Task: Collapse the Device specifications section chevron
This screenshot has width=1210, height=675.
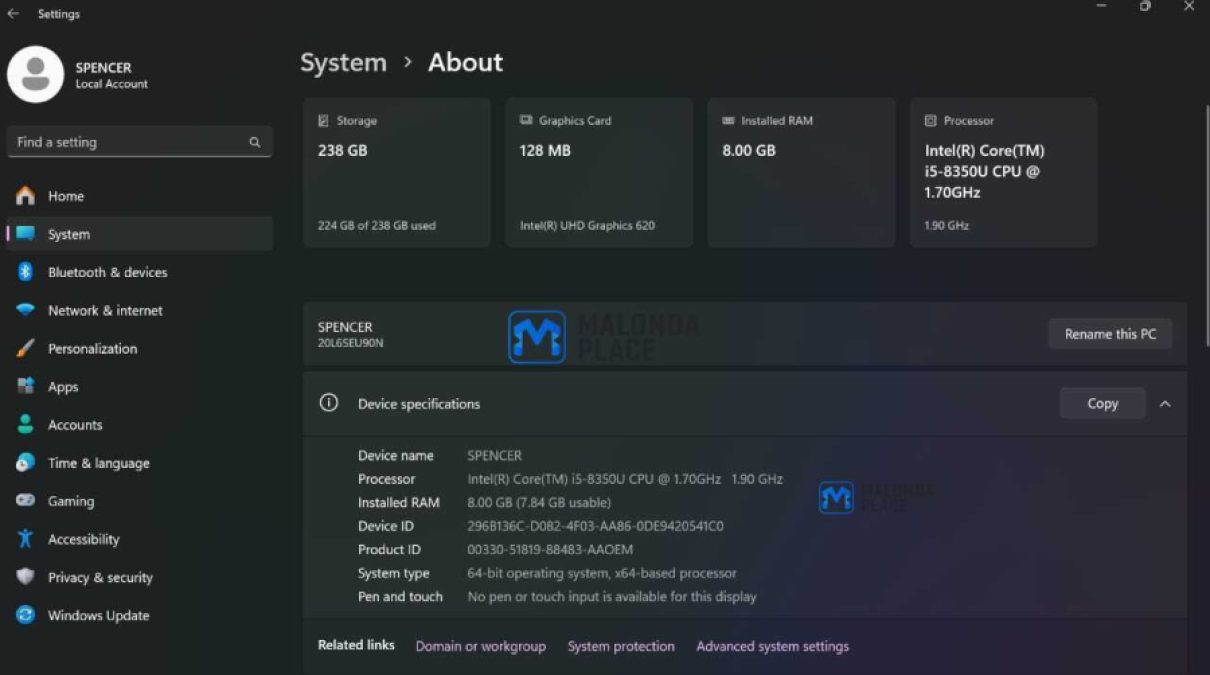Action: pyautogui.click(x=1165, y=404)
